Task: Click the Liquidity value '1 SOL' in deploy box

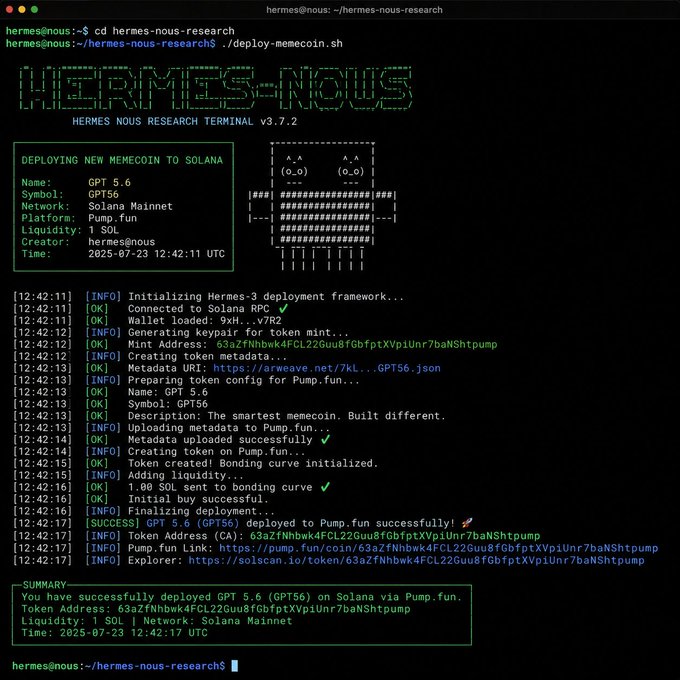Action: click(103, 230)
